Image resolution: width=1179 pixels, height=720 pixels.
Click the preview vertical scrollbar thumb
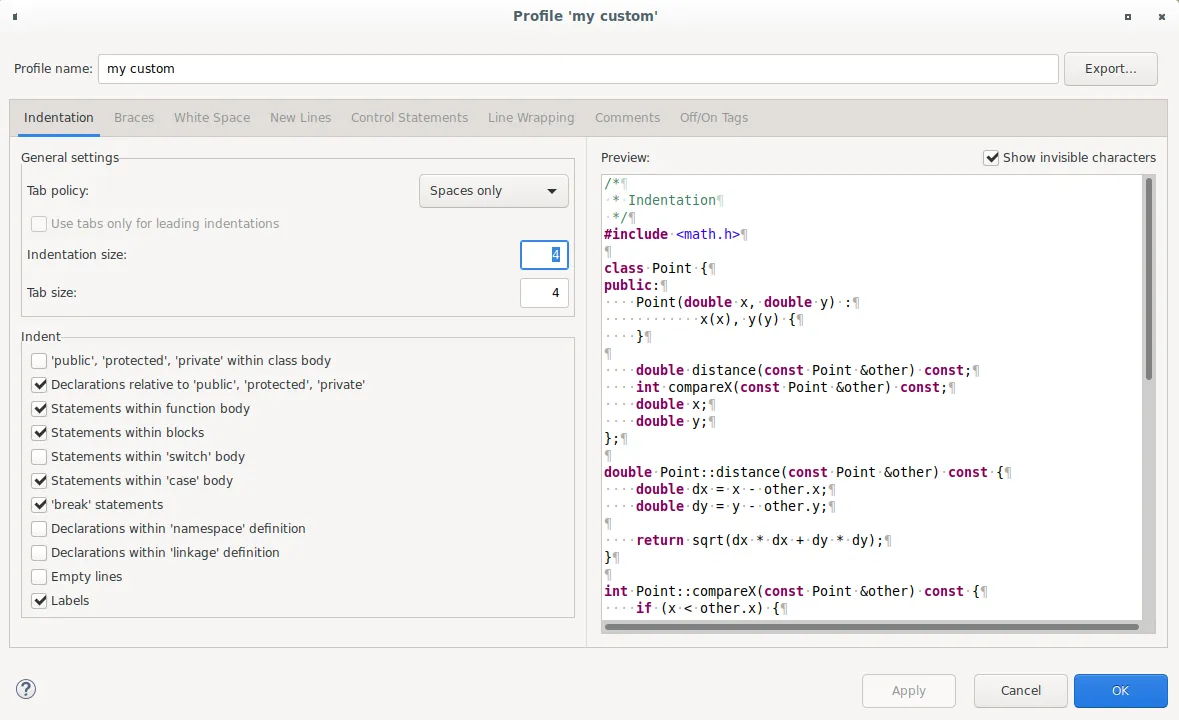pos(1148,280)
